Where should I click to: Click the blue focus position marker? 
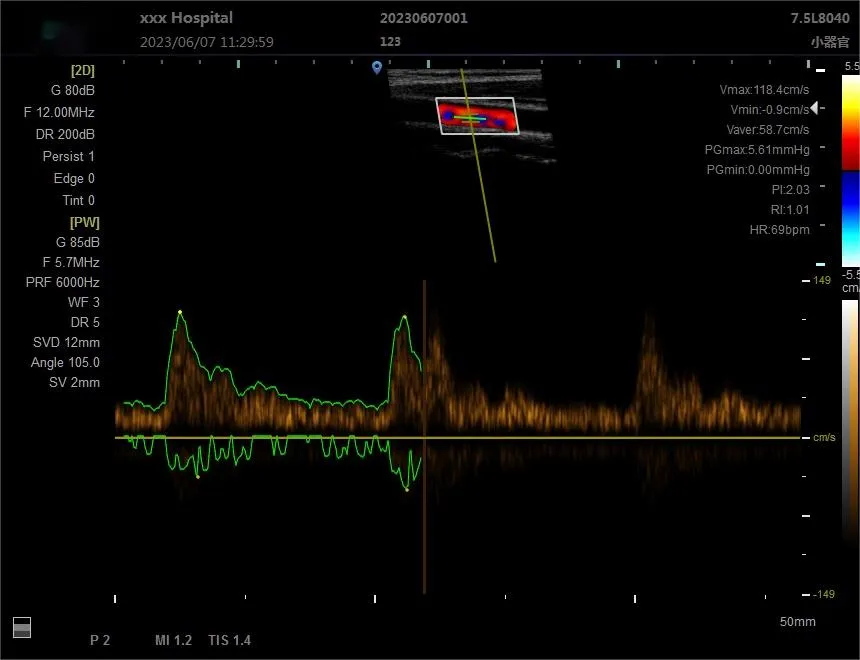[377, 67]
